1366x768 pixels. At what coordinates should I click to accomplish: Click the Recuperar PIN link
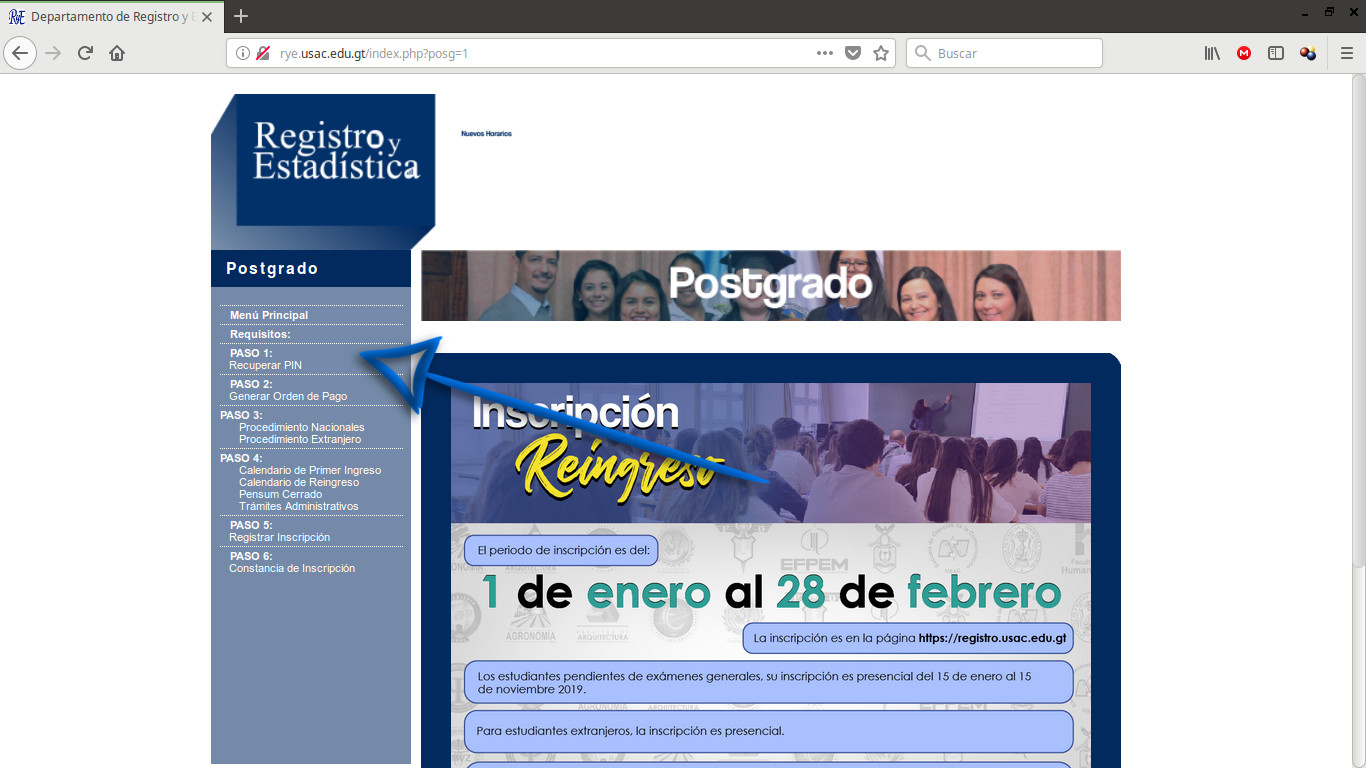[265, 365]
